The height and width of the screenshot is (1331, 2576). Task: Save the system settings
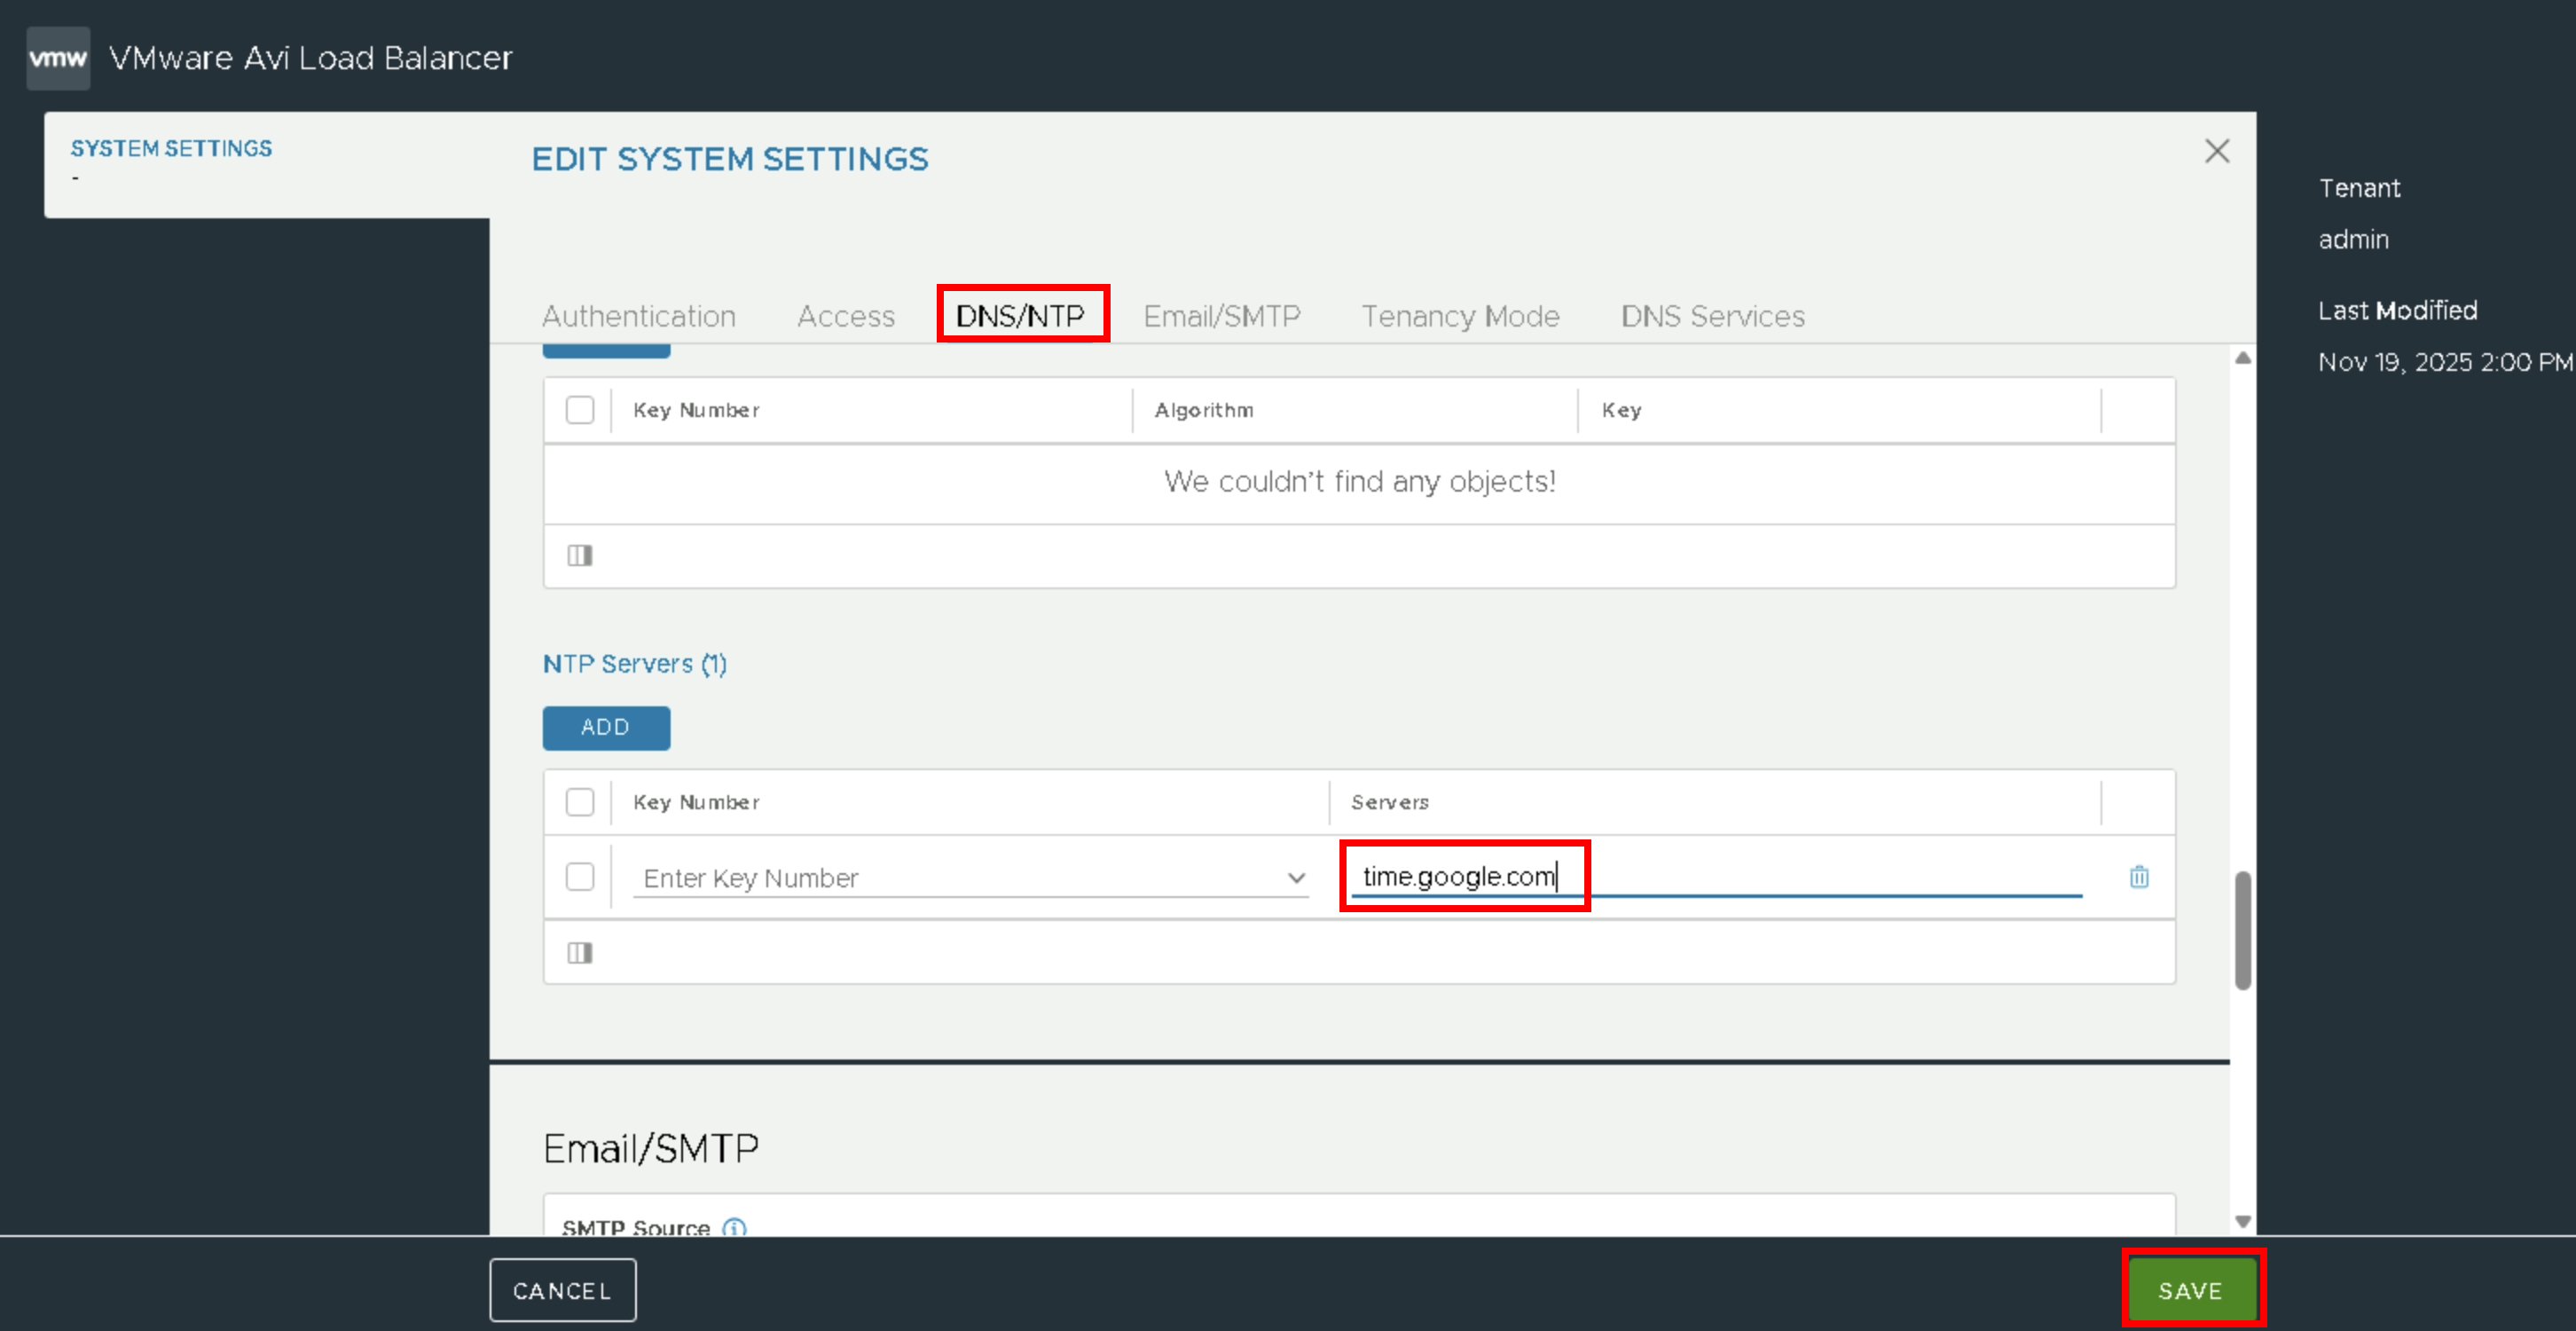[x=2191, y=1290]
